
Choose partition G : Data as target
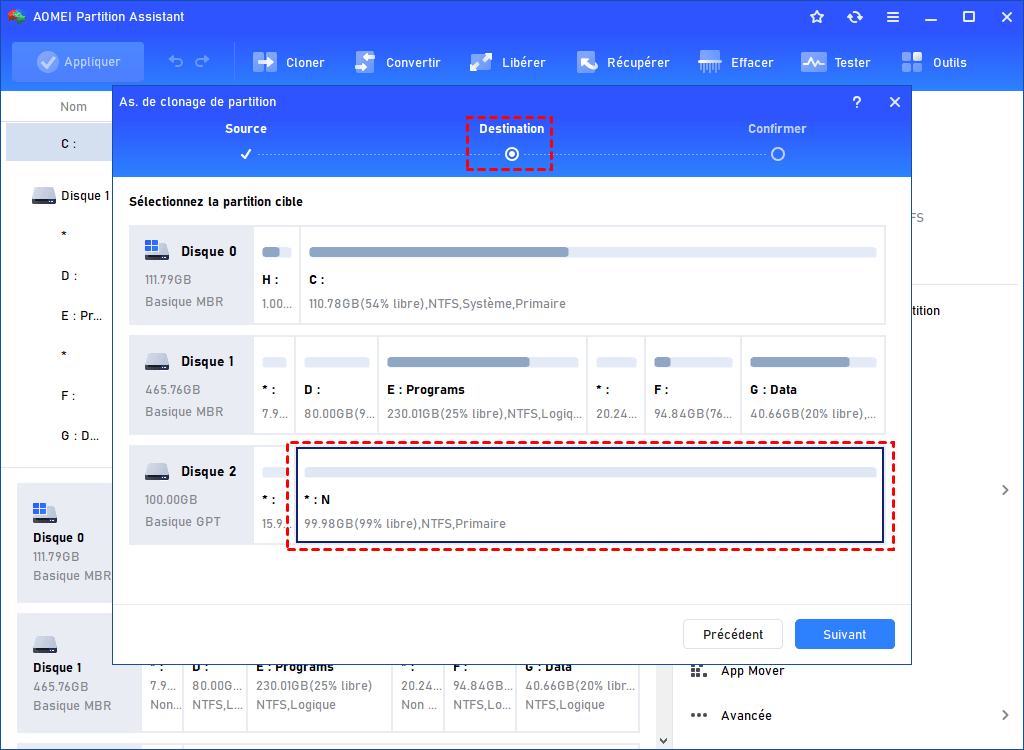pos(813,385)
